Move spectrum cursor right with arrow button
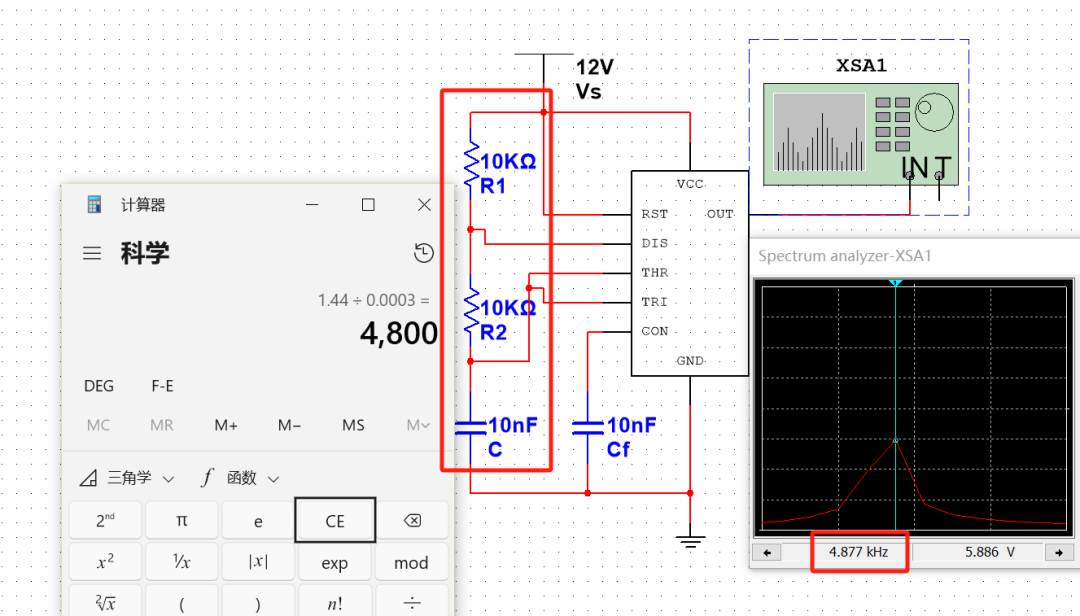Image resolution: width=1080 pixels, height=616 pixels. pos(1058,552)
